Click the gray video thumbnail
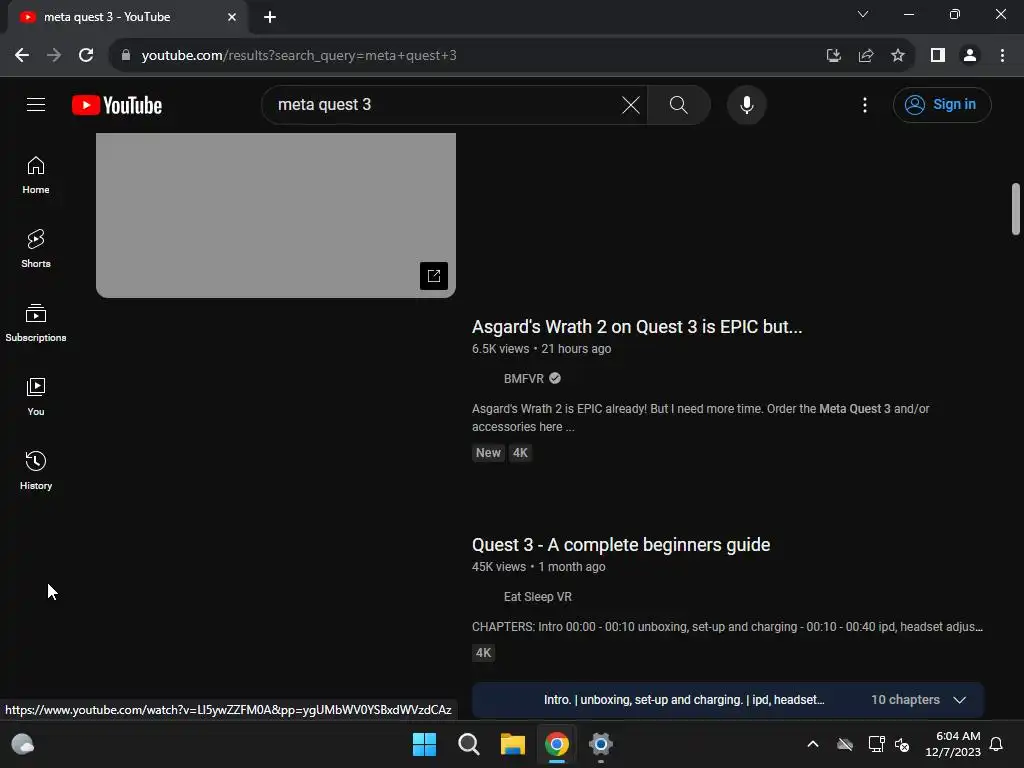Viewport: 1024px width, 768px height. pyautogui.click(x=276, y=216)
